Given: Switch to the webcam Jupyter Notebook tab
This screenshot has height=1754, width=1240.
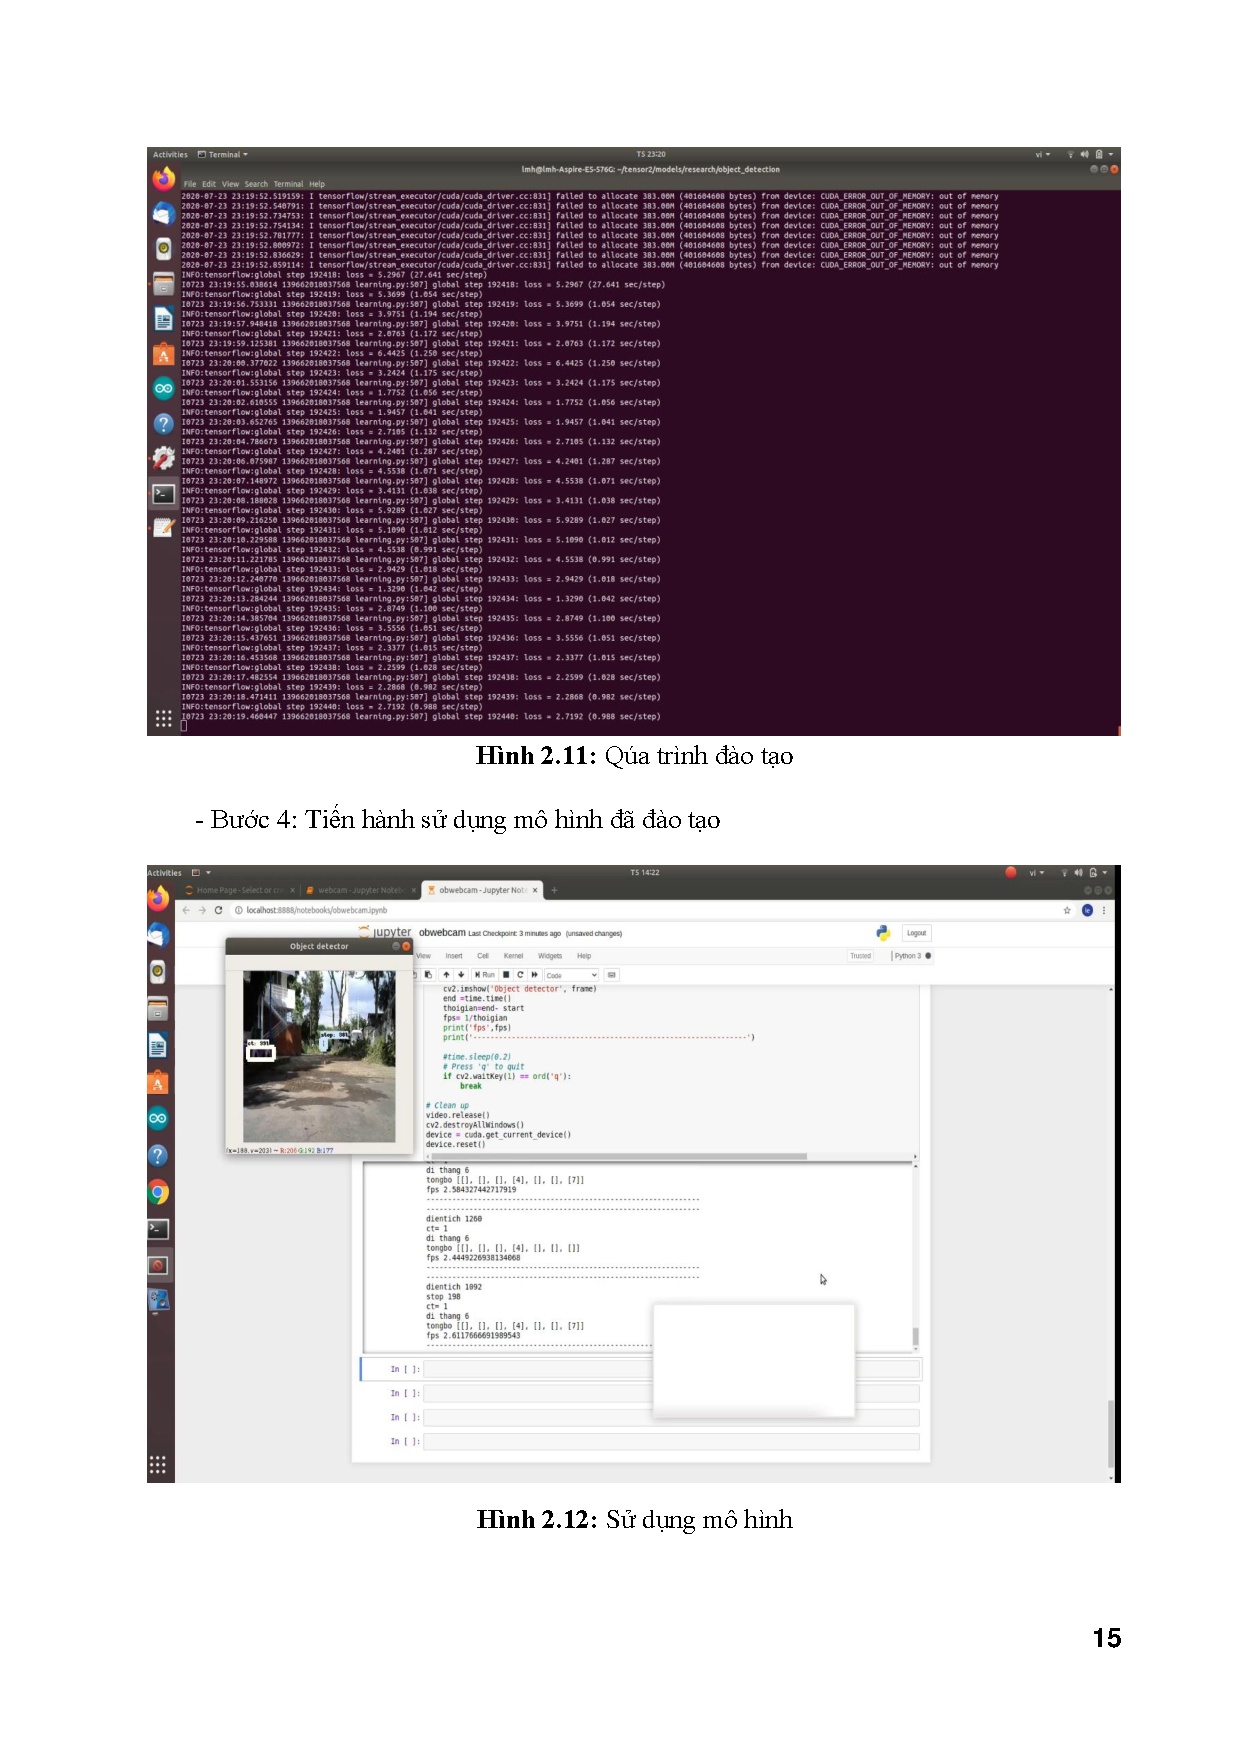Looking at the screenshot, I should (360, 890).
